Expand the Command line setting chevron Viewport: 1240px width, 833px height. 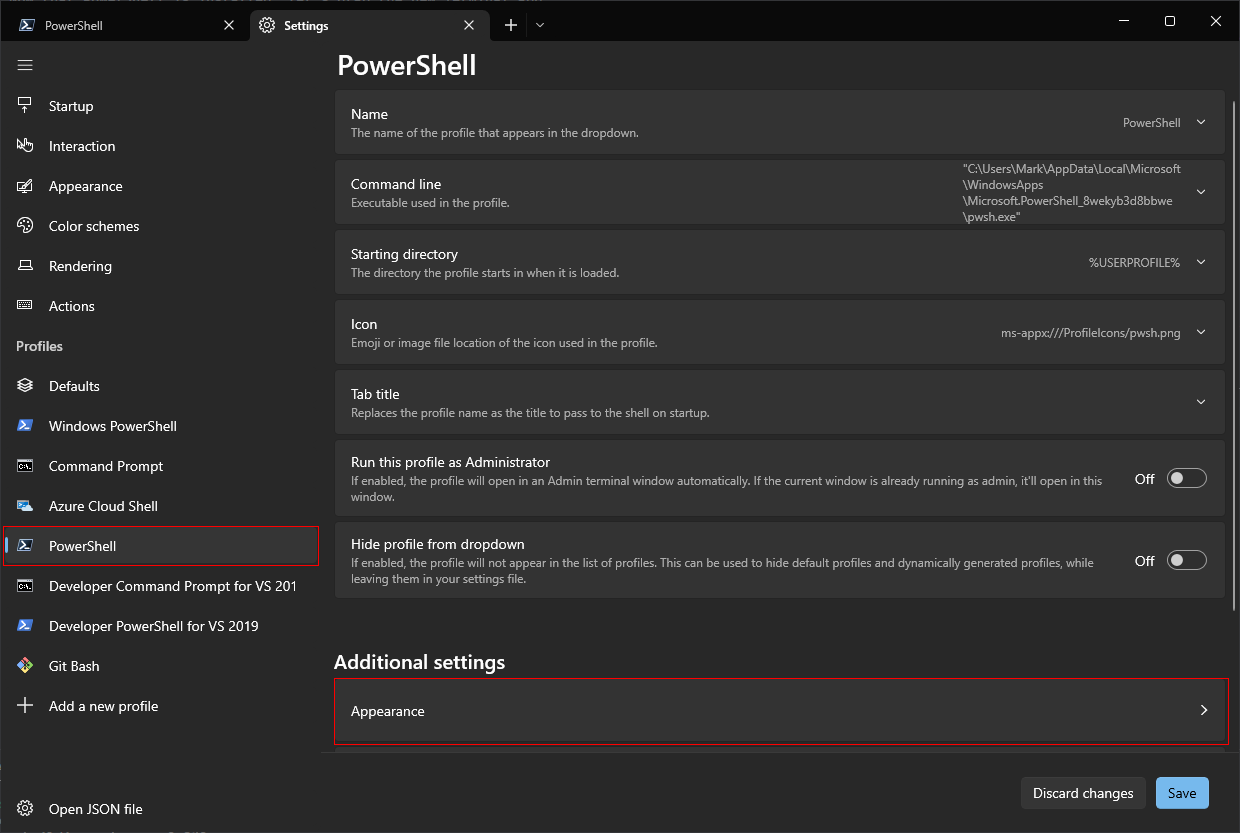pos(1201,192)
